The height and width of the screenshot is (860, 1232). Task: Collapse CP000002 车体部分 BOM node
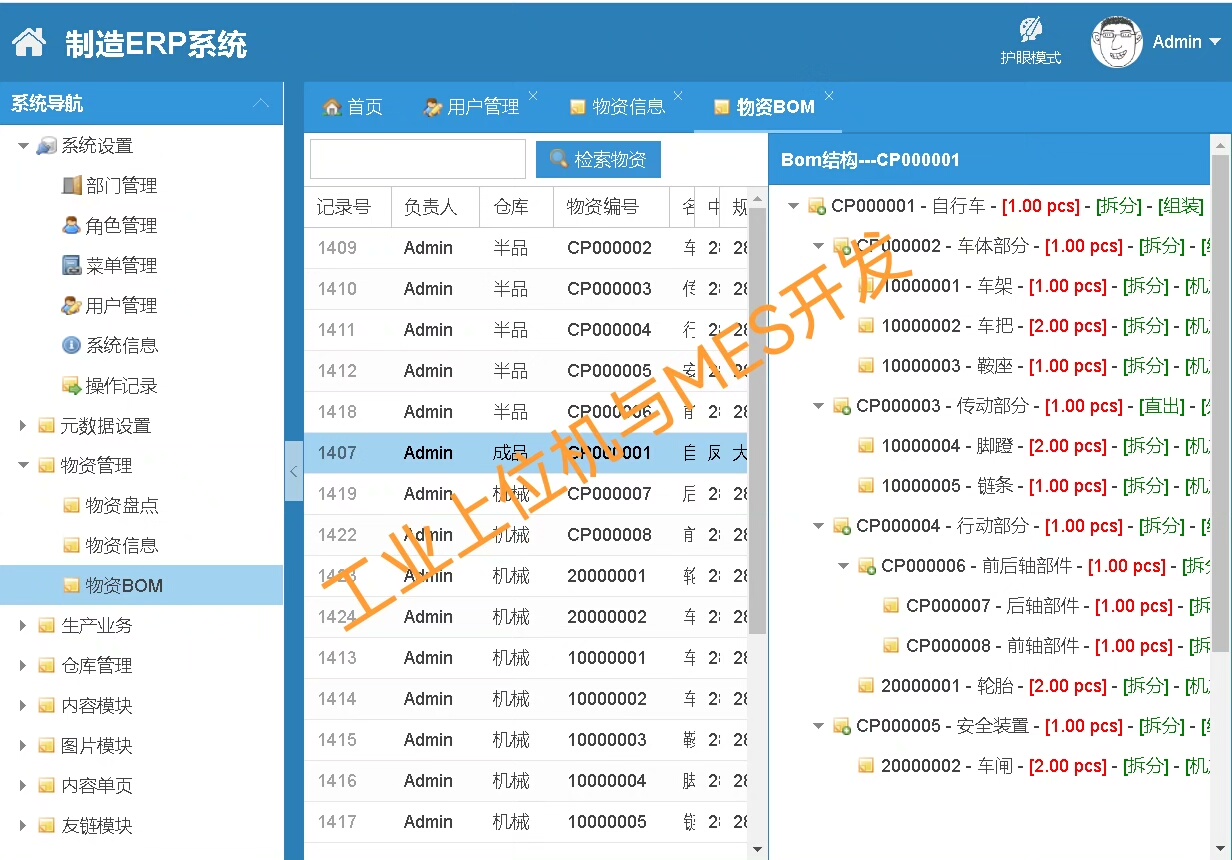[x=819, y=246]
